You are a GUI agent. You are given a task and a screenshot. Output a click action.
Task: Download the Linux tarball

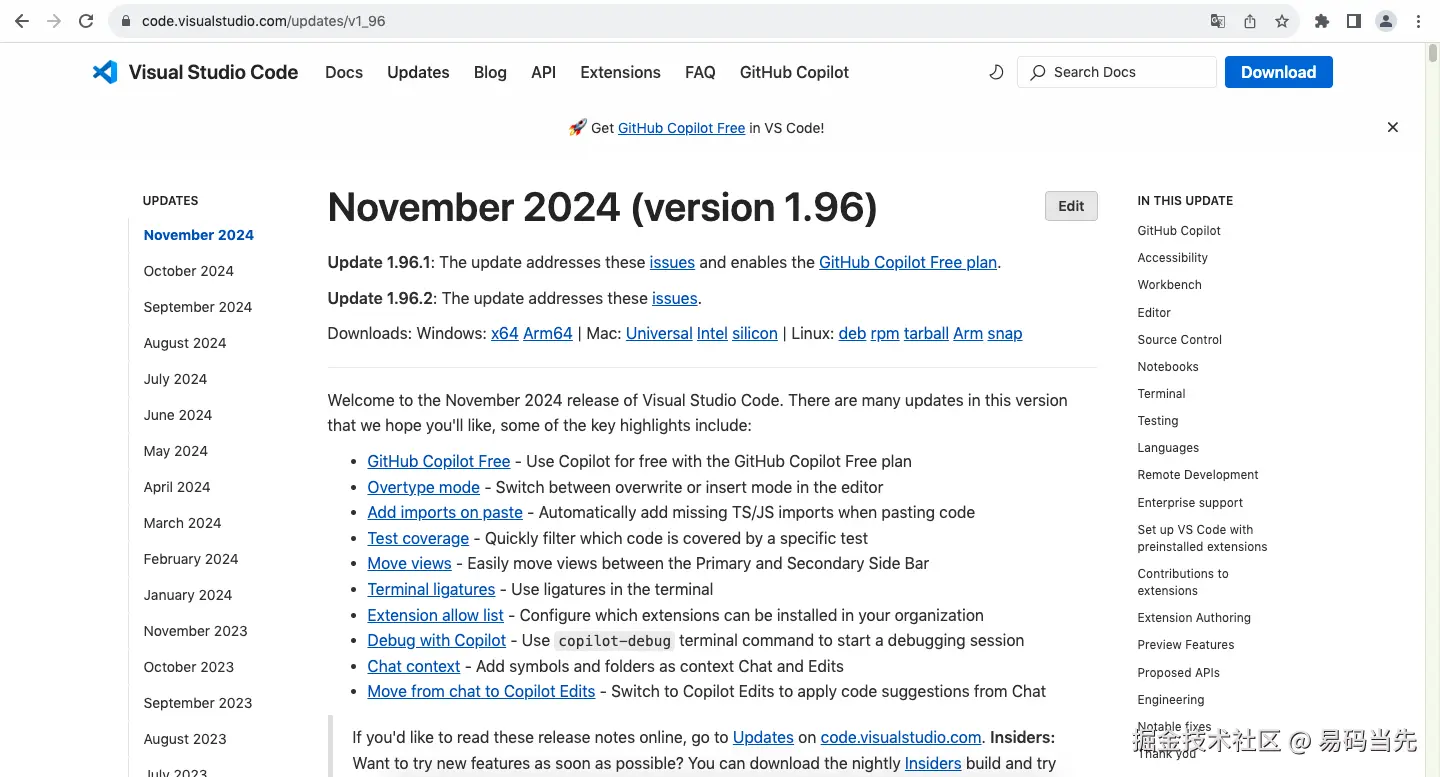click(926, 334)
